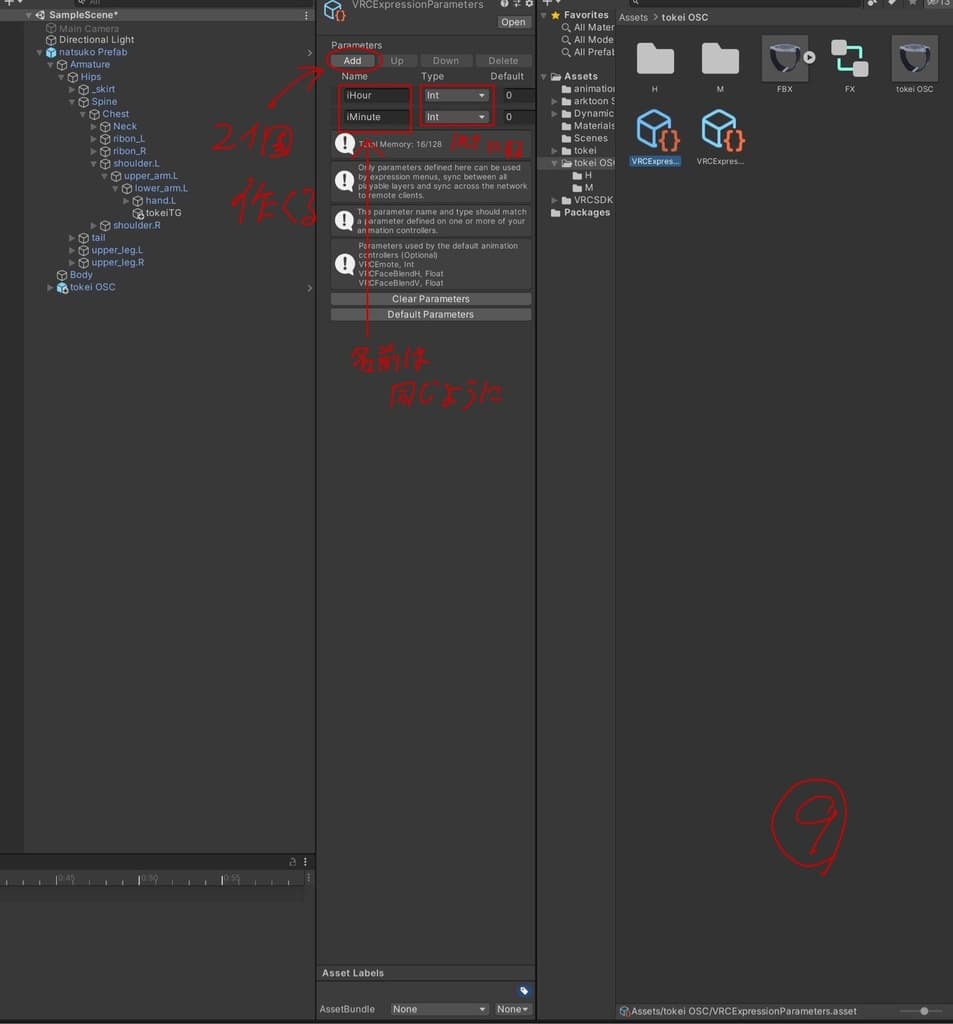Click the Project search-by-label icon
The width and height of the screenshot is (953, 1024).
(x=892, y=3)
